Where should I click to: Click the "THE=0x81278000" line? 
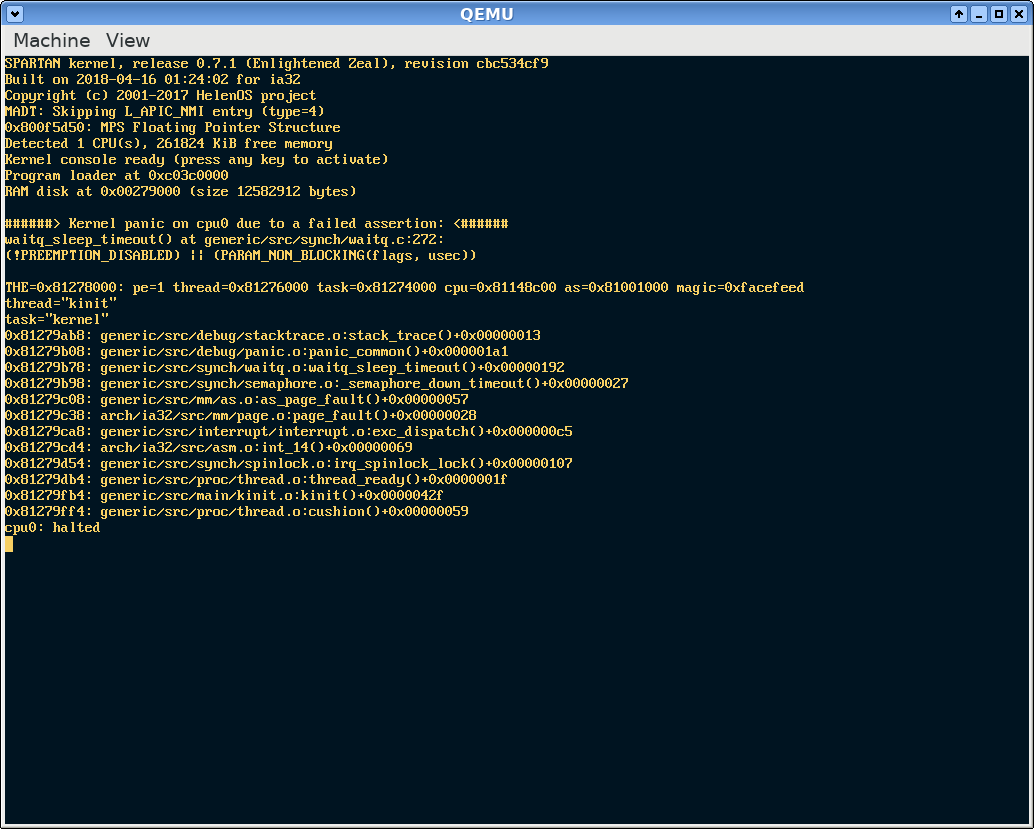click(x=404, y=288)
